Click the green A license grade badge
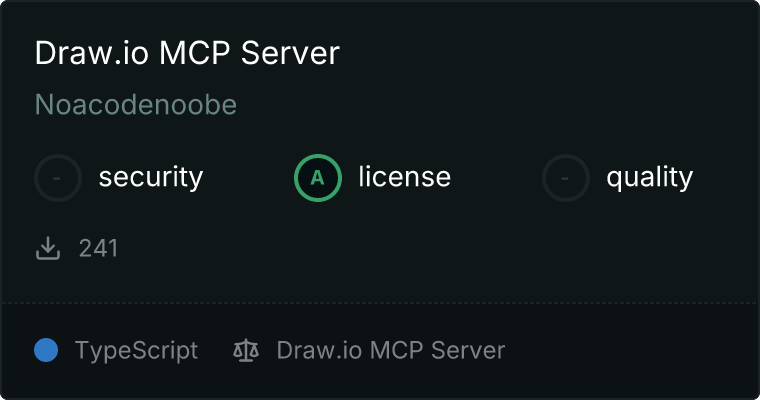Image resolution: width=760 pixels, height=400 pixels. click(x=317, y=178)
